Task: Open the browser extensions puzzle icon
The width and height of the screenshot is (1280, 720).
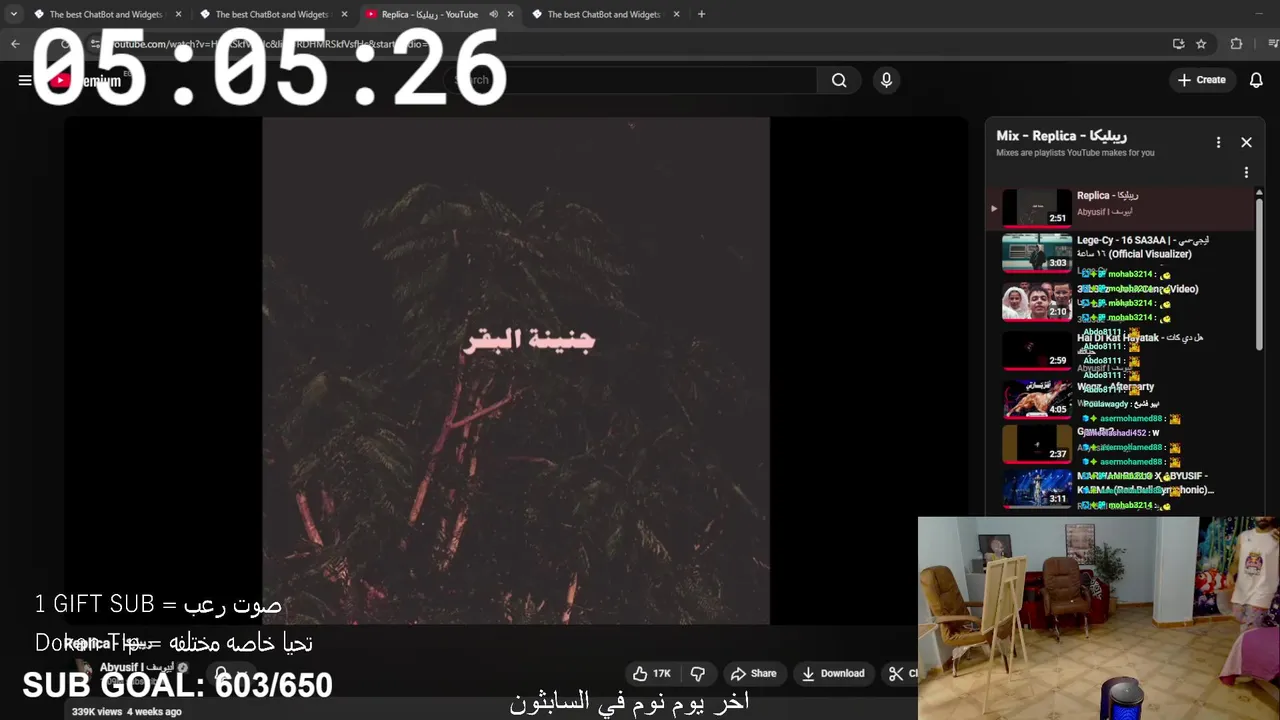Action: click(x=1236, y=44)
